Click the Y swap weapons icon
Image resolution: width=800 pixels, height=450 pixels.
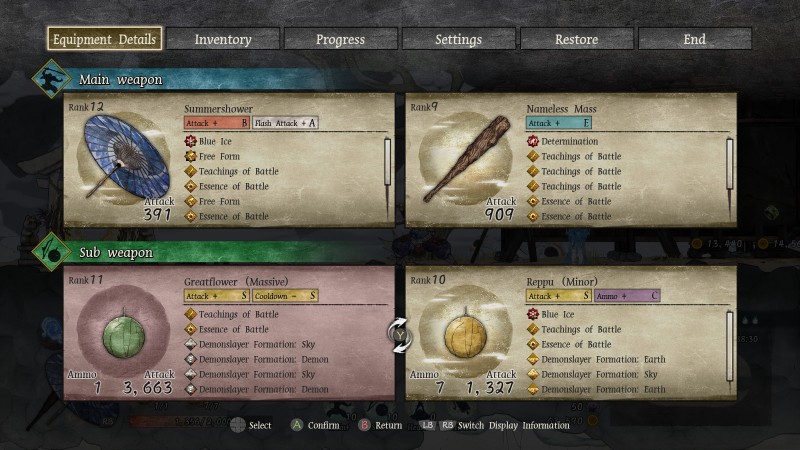point(400,335)
